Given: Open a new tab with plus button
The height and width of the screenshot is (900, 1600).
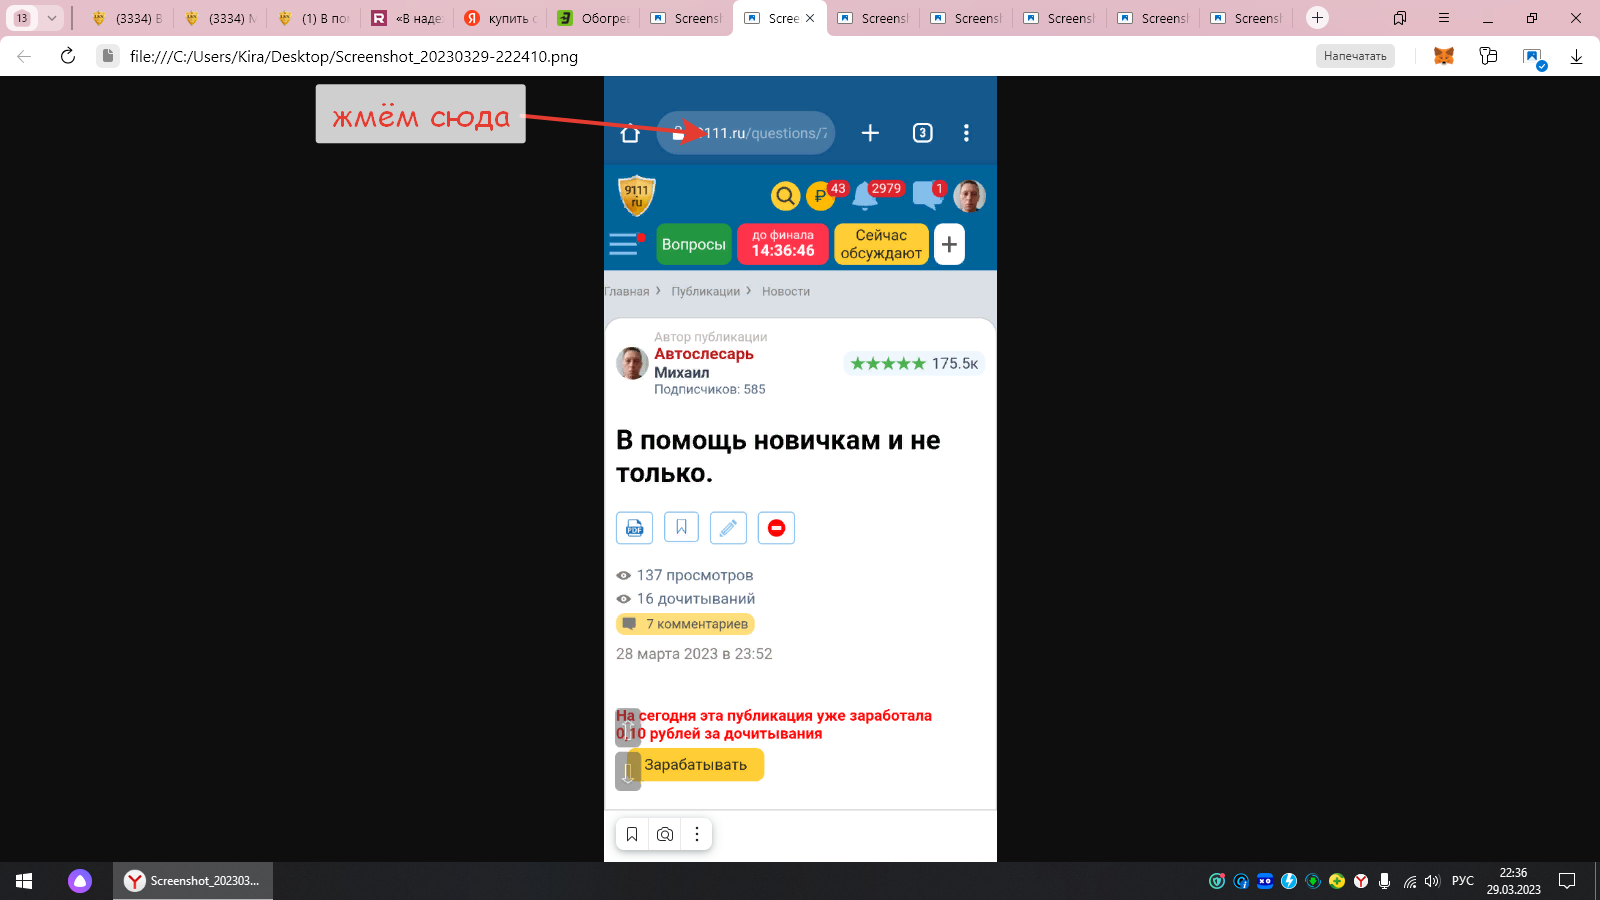Looking at the screenshot, I should 1317,18.
